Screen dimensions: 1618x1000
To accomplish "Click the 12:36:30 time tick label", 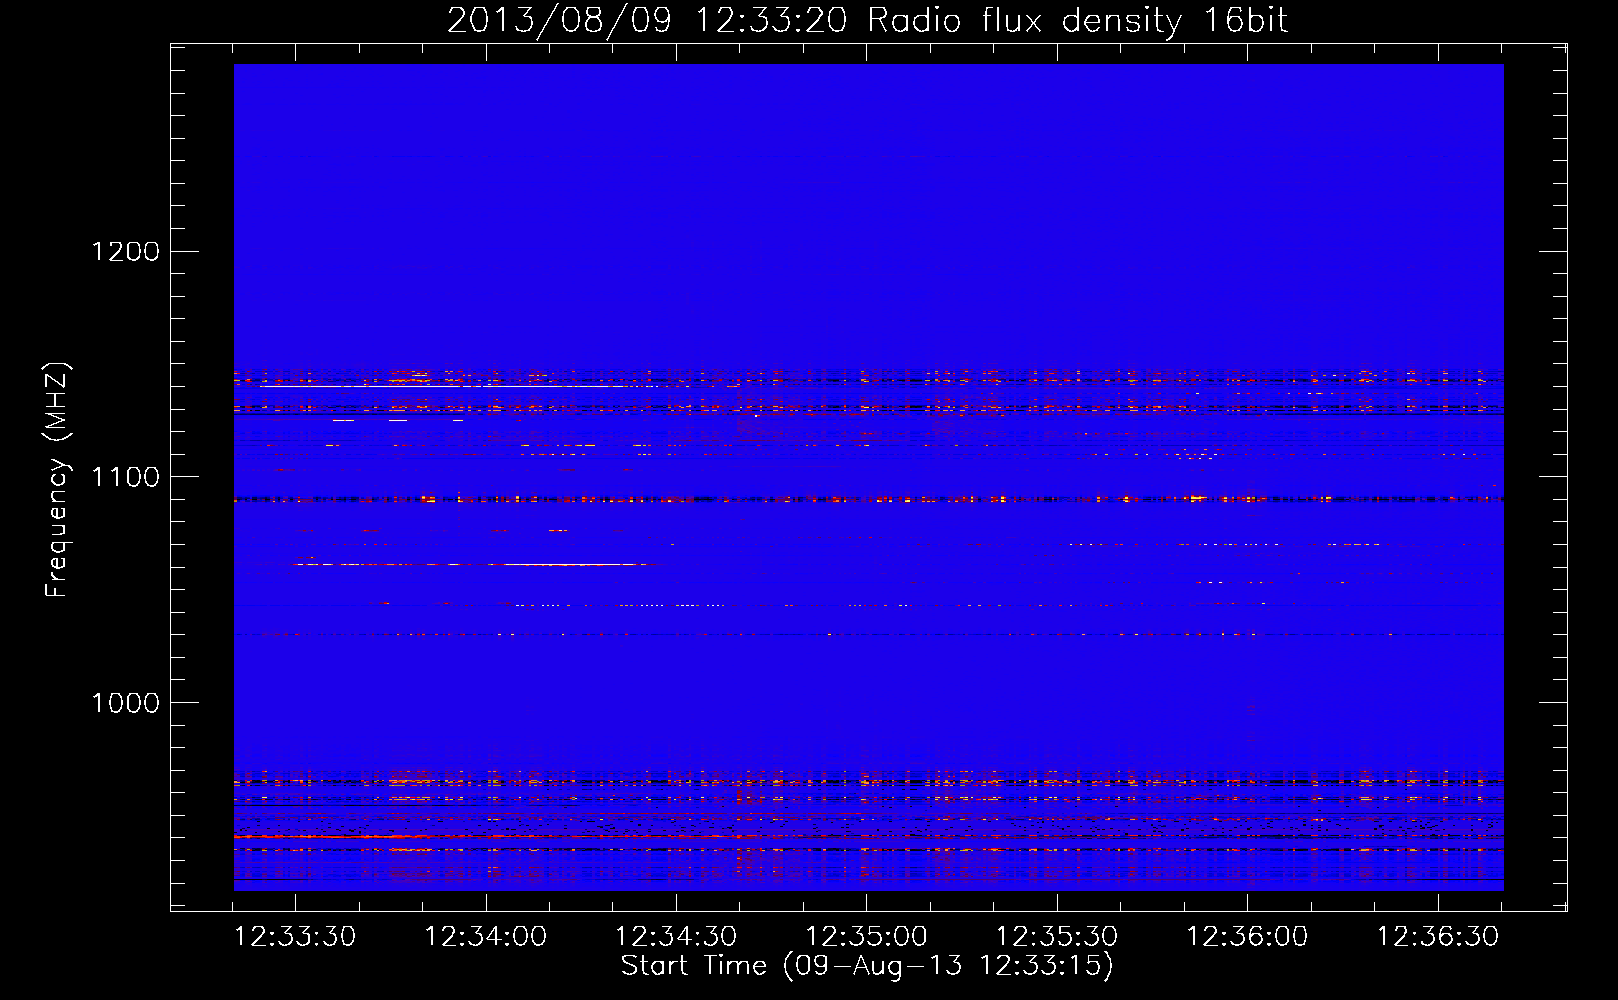I will [1438, 937].
